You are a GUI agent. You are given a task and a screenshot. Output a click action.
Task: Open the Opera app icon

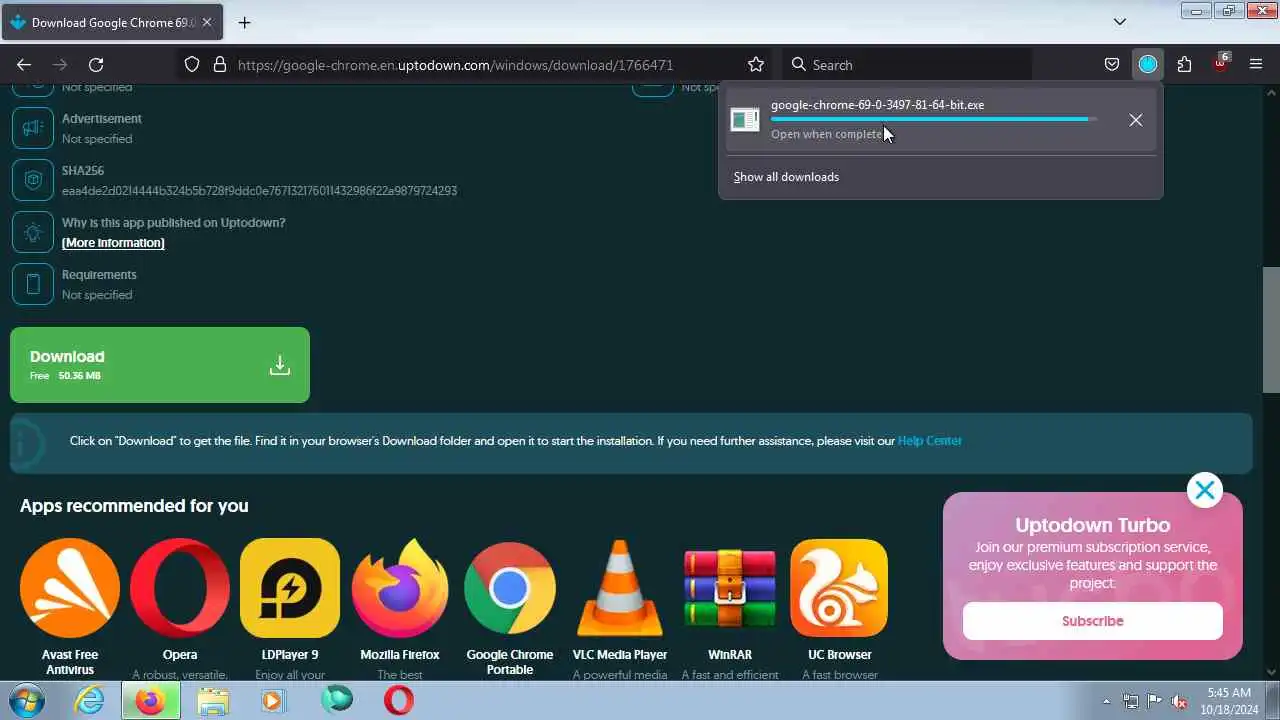(x=180, y=588)
